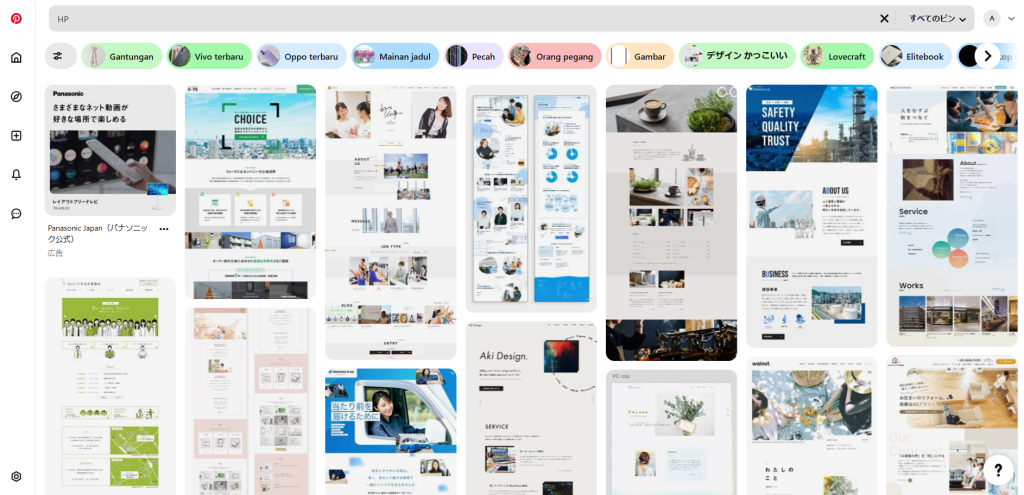Expand the すべてのピン dropdown
The image size is (1024, 495).
(x=937, y=18)
